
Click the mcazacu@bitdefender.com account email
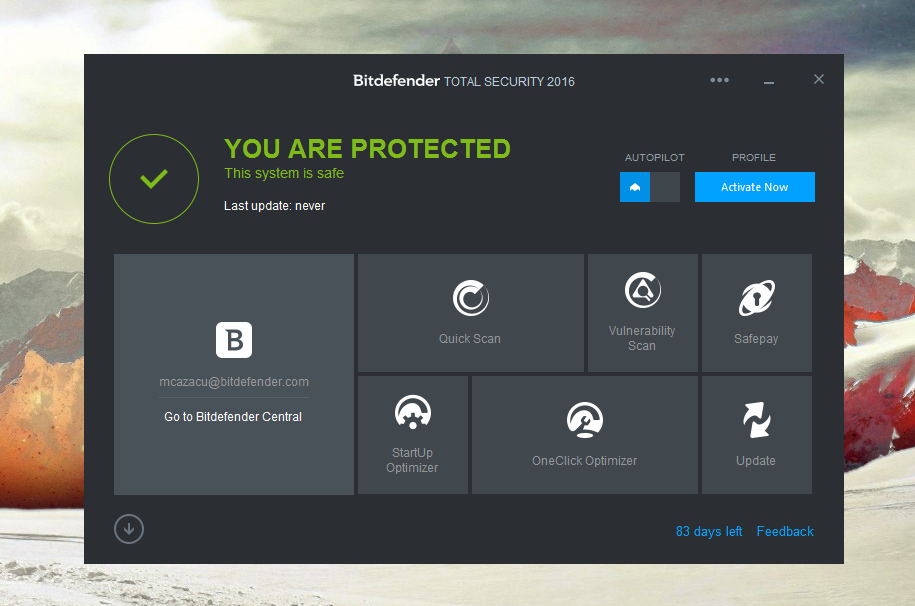pyautogui.click(x=234, y=382)
